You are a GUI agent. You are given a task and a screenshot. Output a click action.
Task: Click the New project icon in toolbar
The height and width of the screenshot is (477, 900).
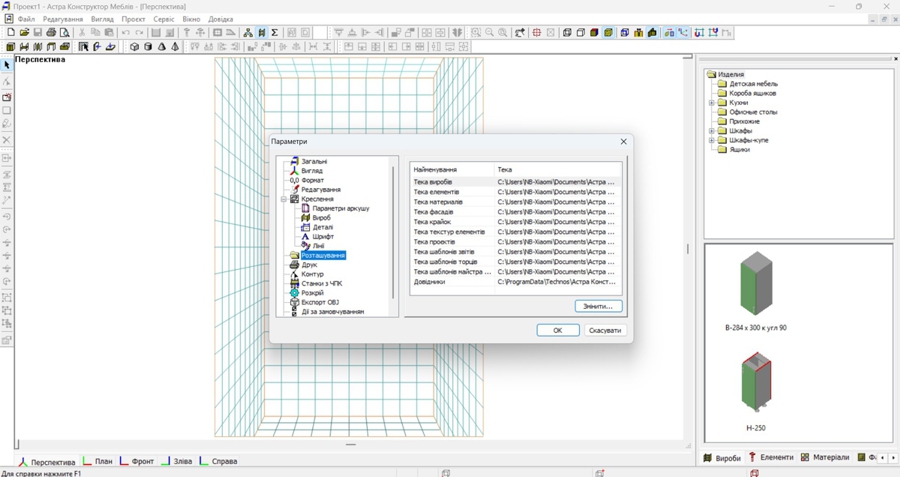click(10, 33)
